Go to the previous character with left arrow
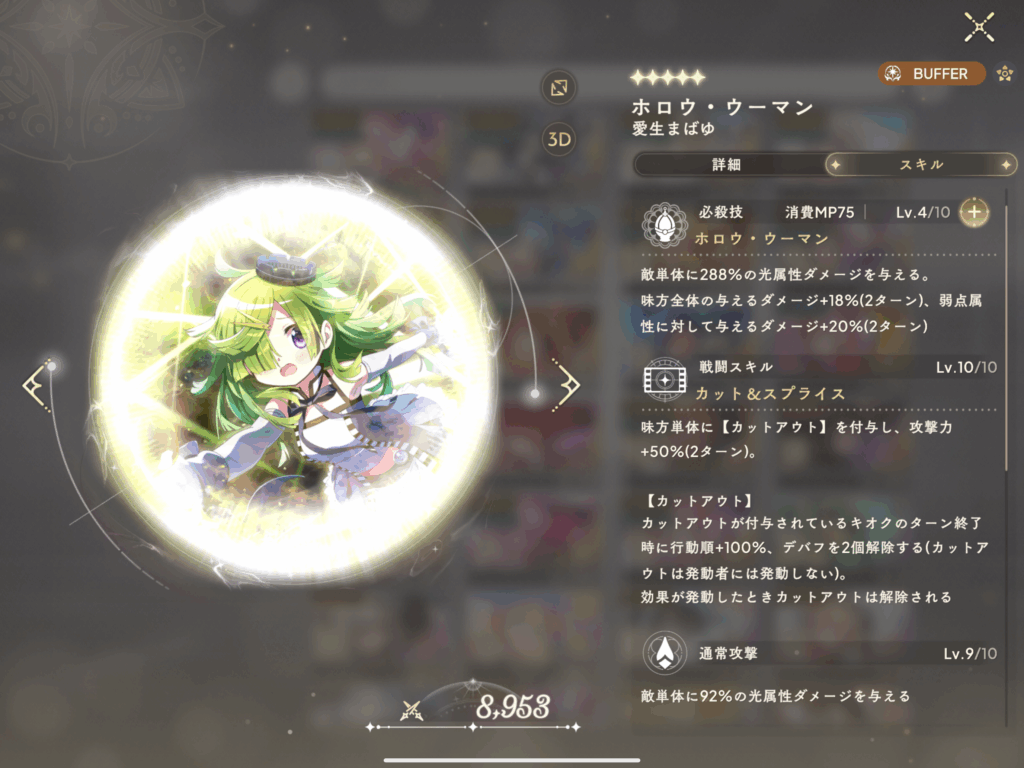 point(37,385)
